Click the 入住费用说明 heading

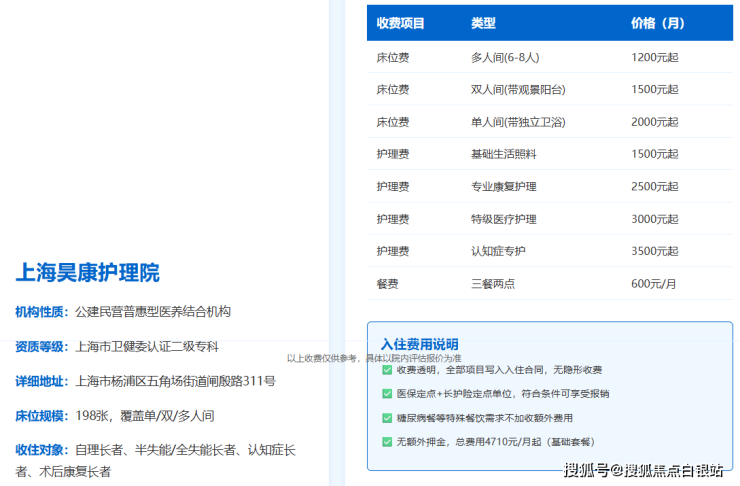point(420,344)
